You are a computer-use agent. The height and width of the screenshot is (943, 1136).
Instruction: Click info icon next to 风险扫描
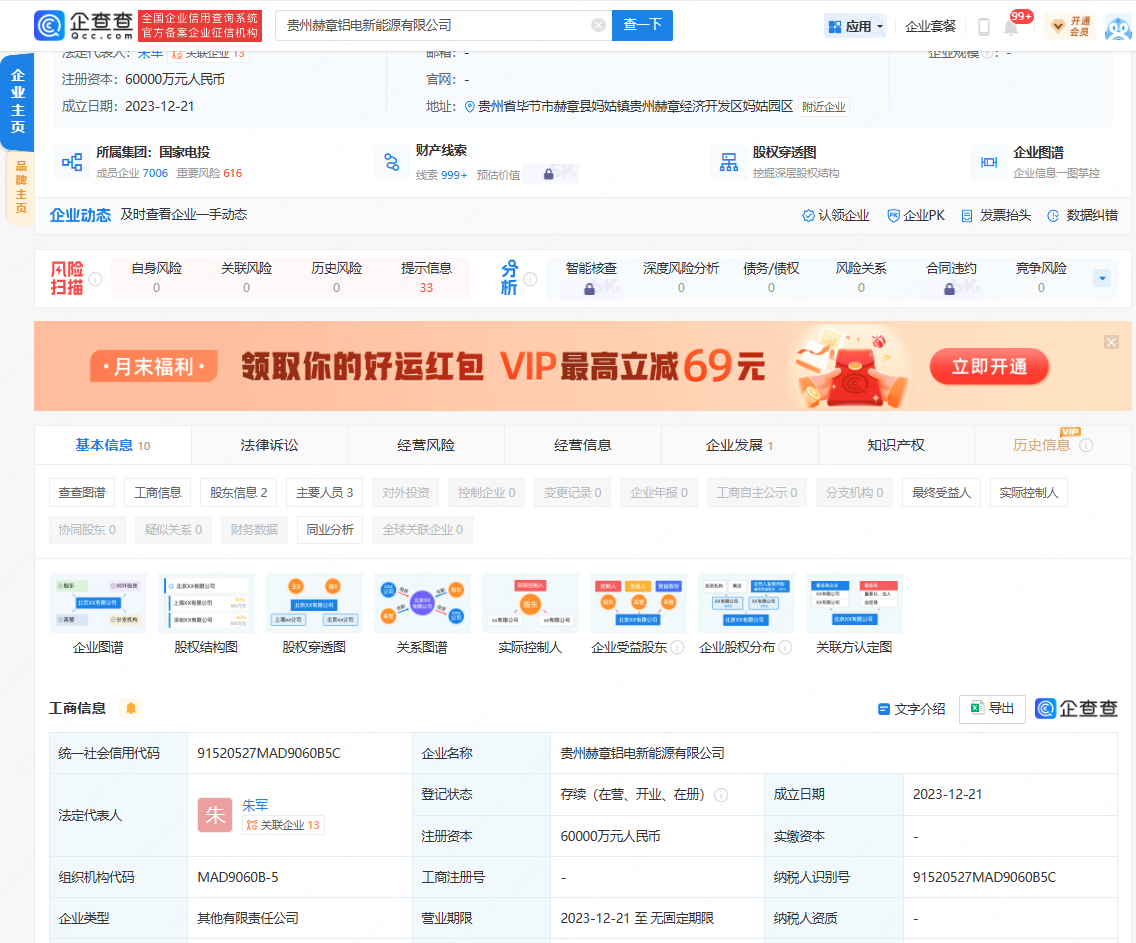pyautogui.click(x=95, y=279)
